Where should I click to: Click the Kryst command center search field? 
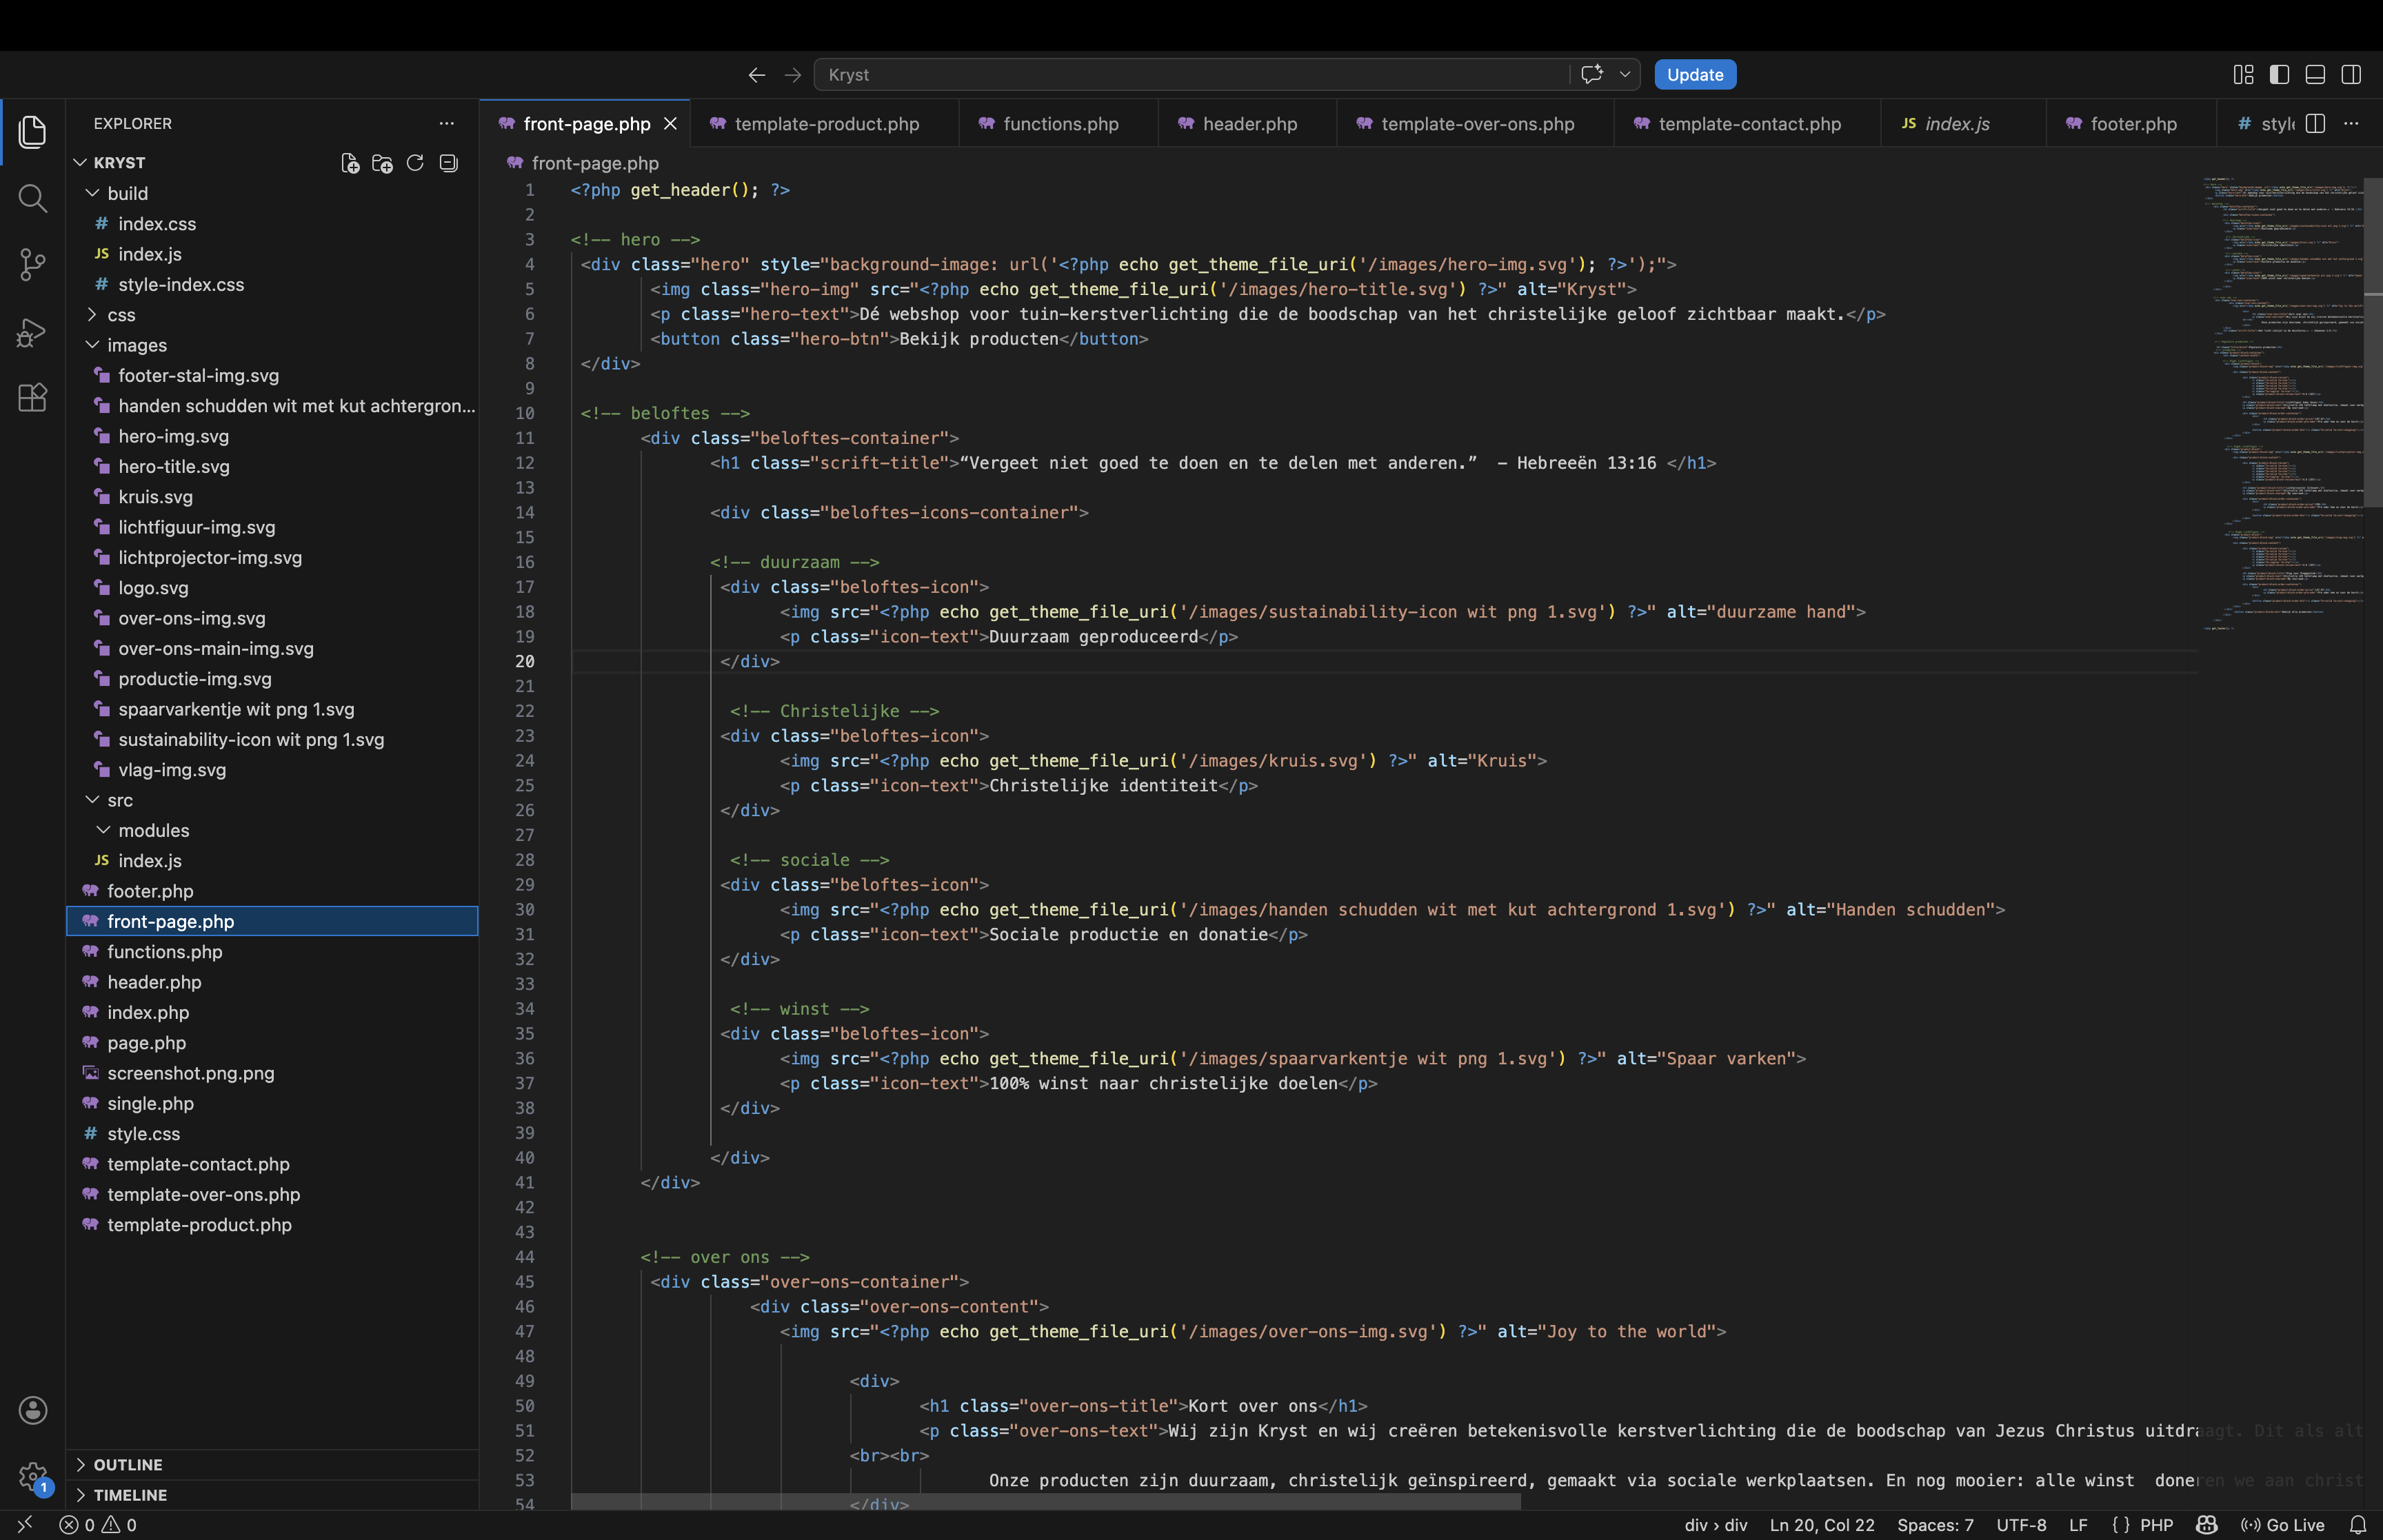tap(1192, 74)
